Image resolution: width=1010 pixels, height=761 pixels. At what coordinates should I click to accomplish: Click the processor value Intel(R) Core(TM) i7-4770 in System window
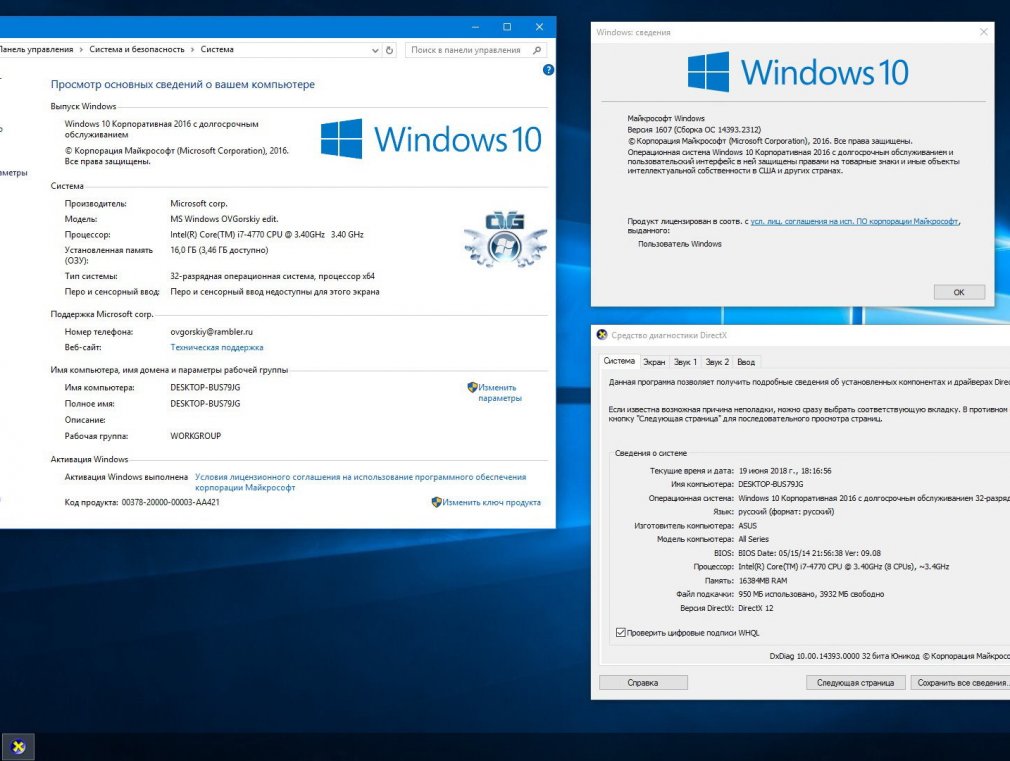point(267,235)
